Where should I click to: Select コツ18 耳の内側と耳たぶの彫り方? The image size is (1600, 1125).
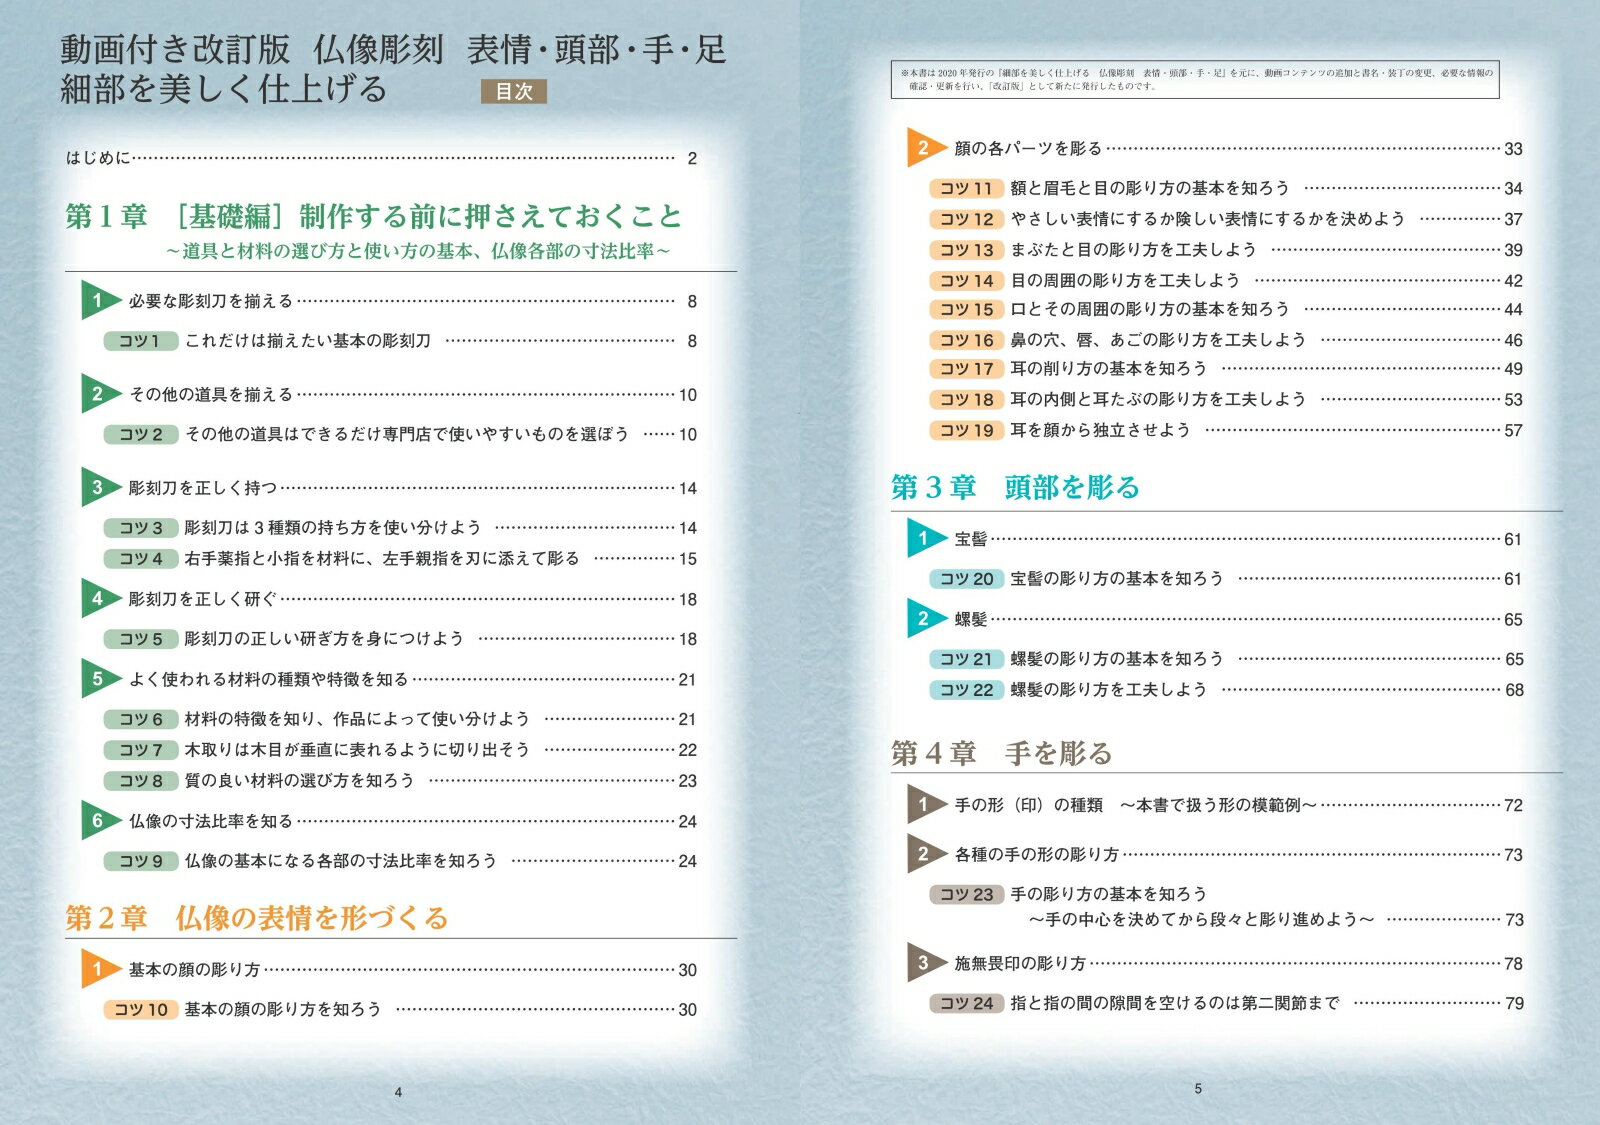point(1226,399)
